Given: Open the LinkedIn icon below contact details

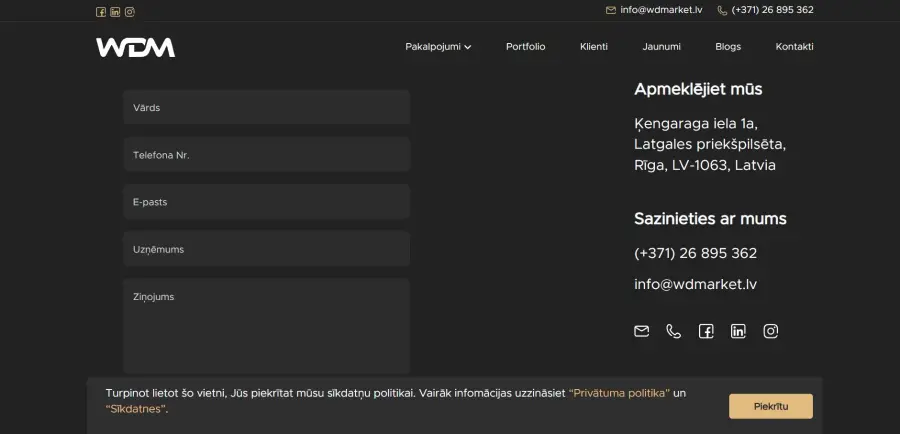Looking at the screenshot, I should [x=738, y=331].
